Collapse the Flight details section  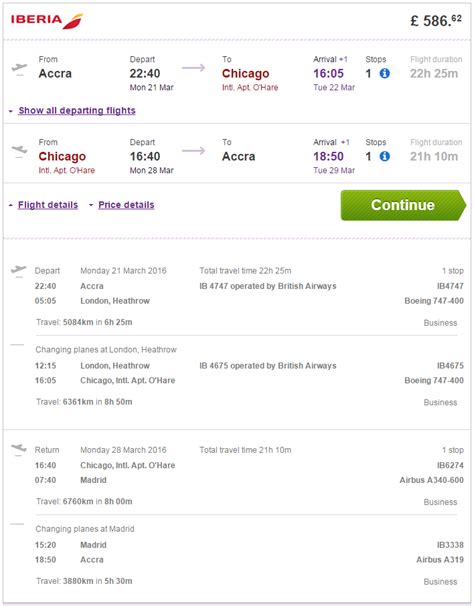click(48, 205)
